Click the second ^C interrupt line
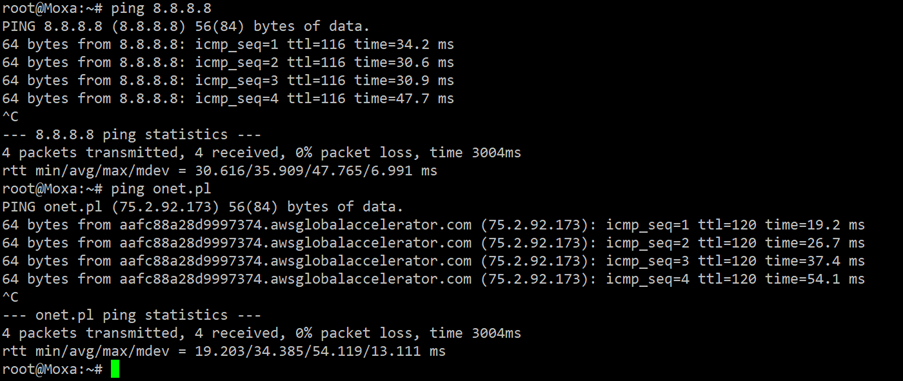This screenshot has height=381, width=903. point(10,297)
